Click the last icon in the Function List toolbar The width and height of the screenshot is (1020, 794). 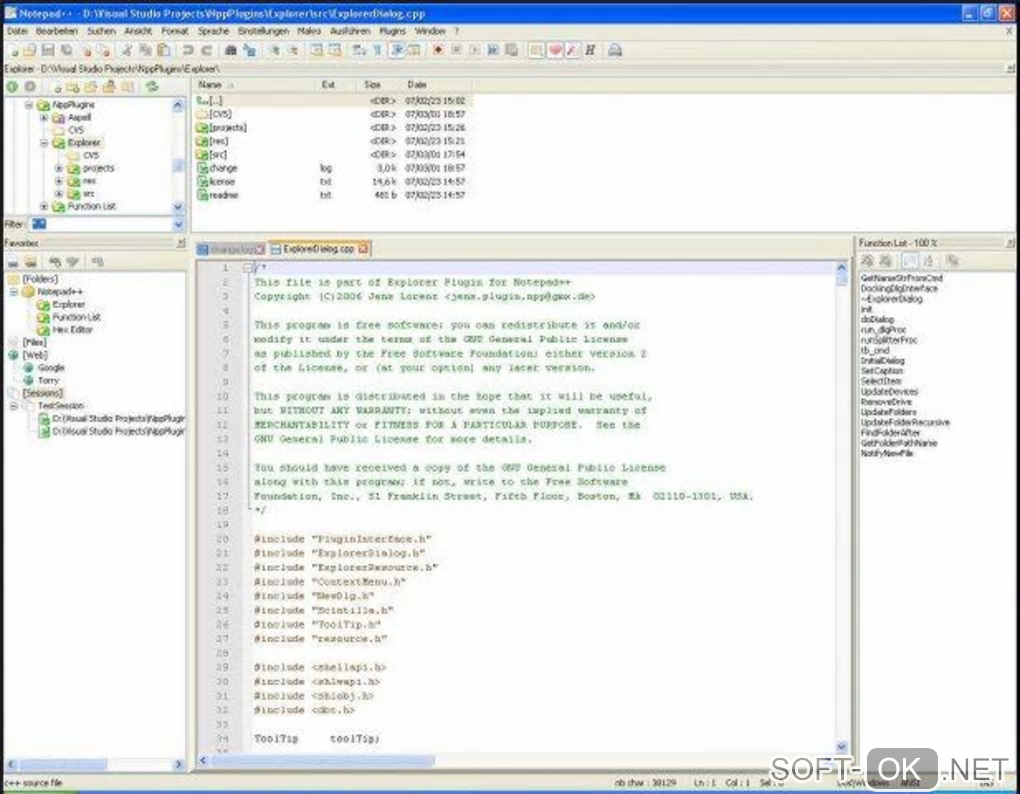pos(952,261)
